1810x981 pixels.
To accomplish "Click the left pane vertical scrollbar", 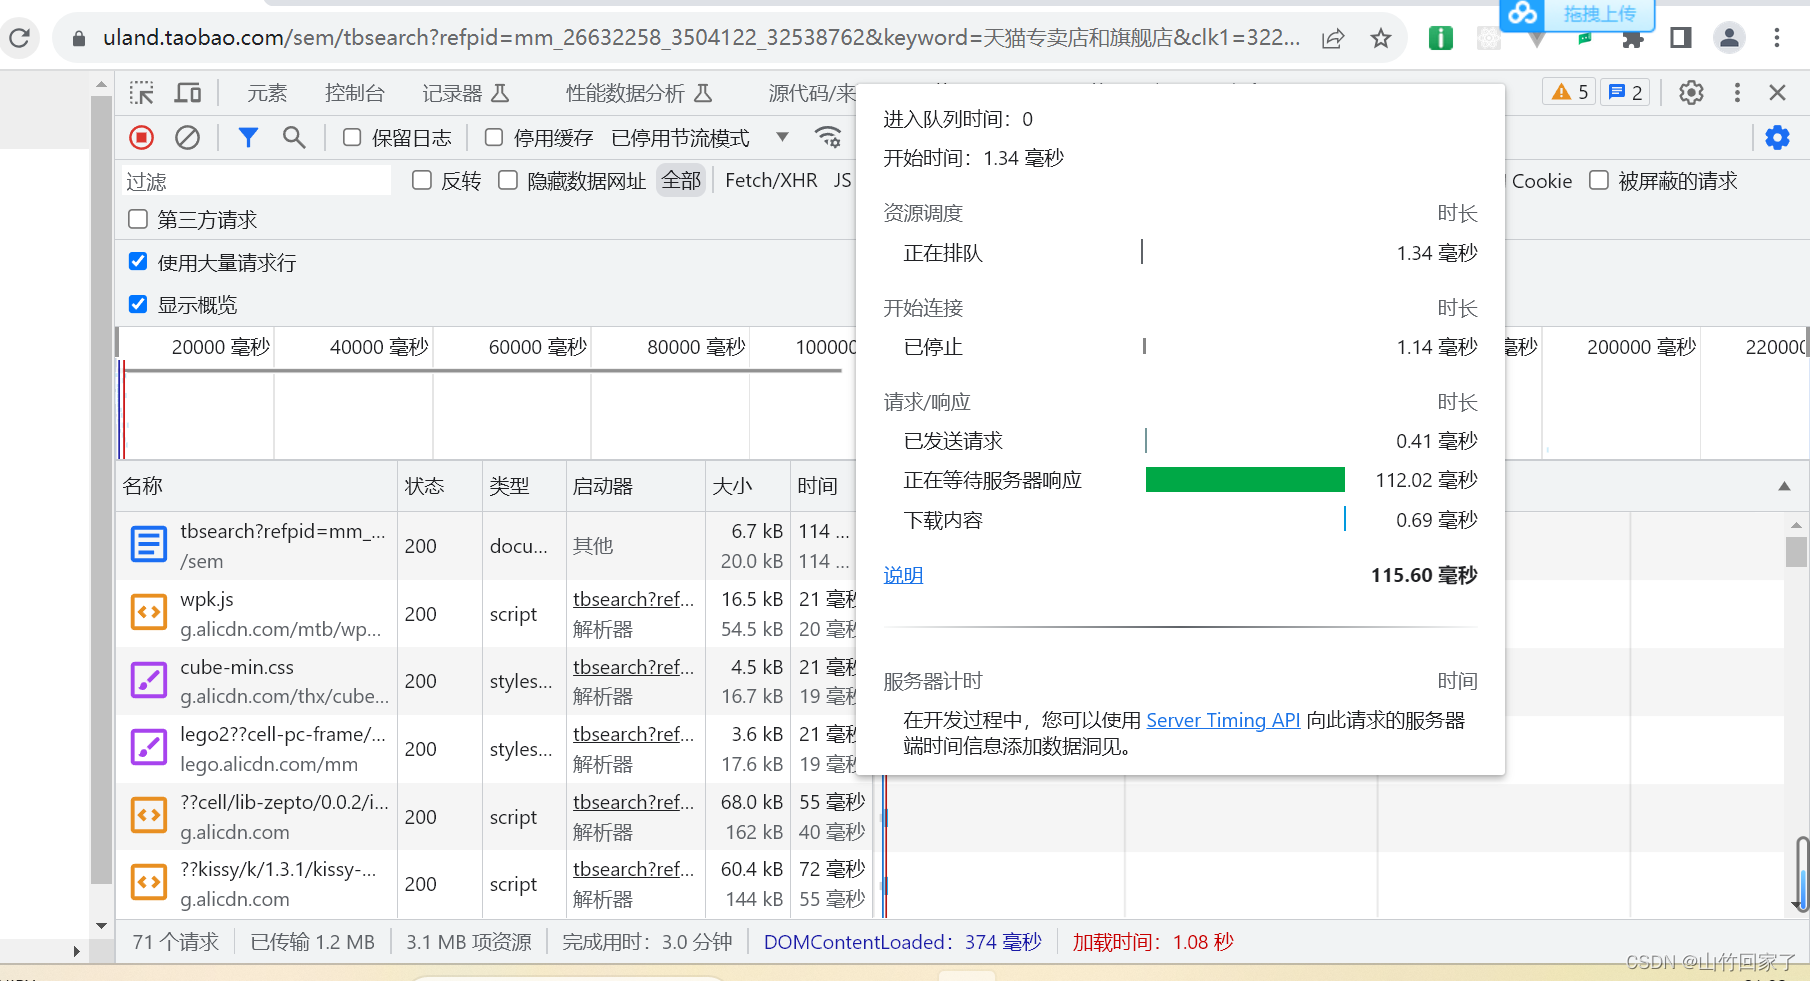I will point(101,490).
